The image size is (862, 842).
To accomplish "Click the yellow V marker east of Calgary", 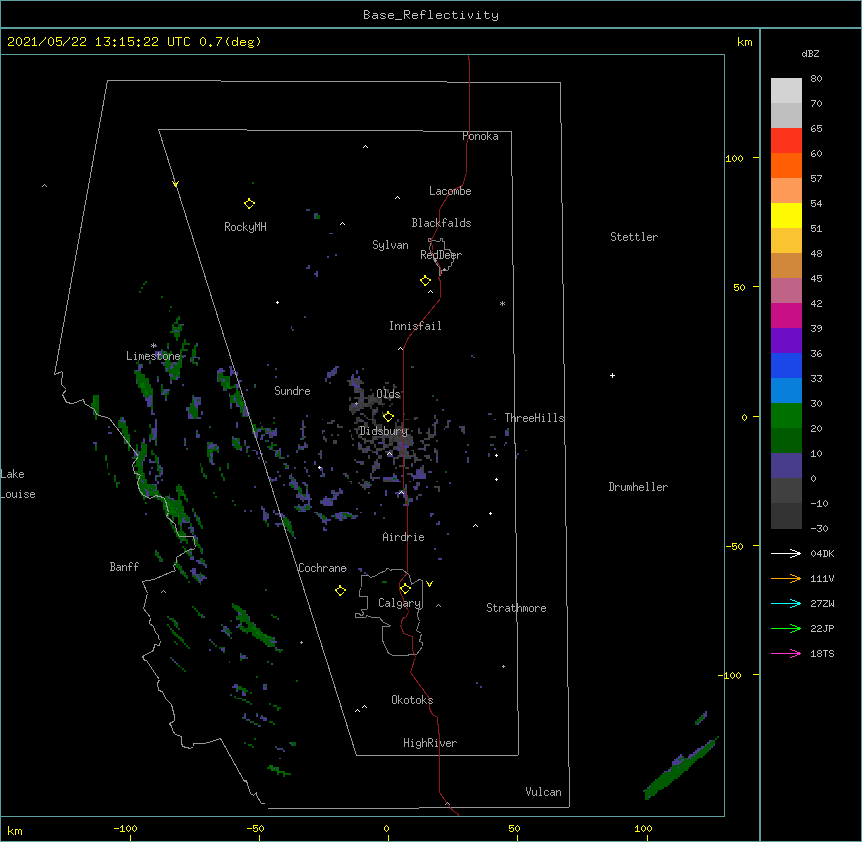I will tap(429, 584).
